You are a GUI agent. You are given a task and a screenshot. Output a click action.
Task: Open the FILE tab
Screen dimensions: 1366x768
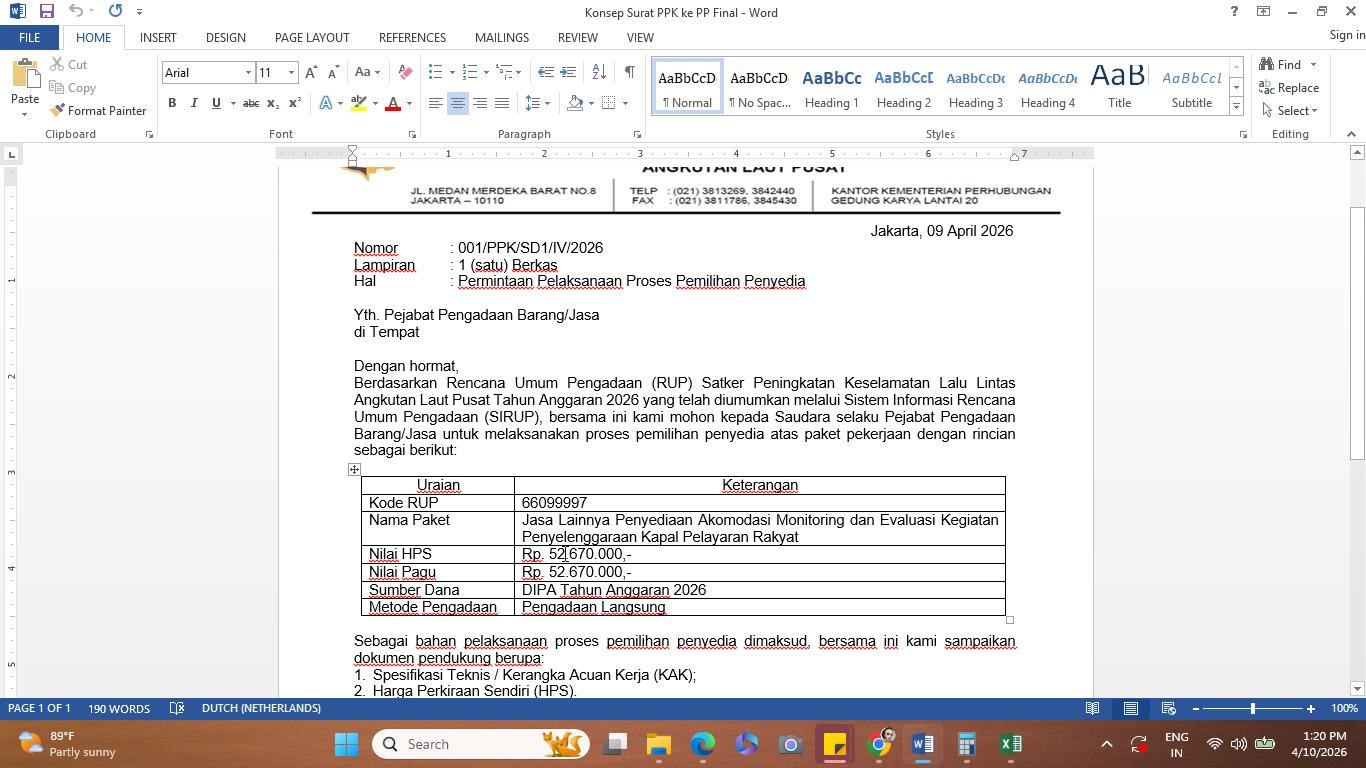click(x=29, y=37)
